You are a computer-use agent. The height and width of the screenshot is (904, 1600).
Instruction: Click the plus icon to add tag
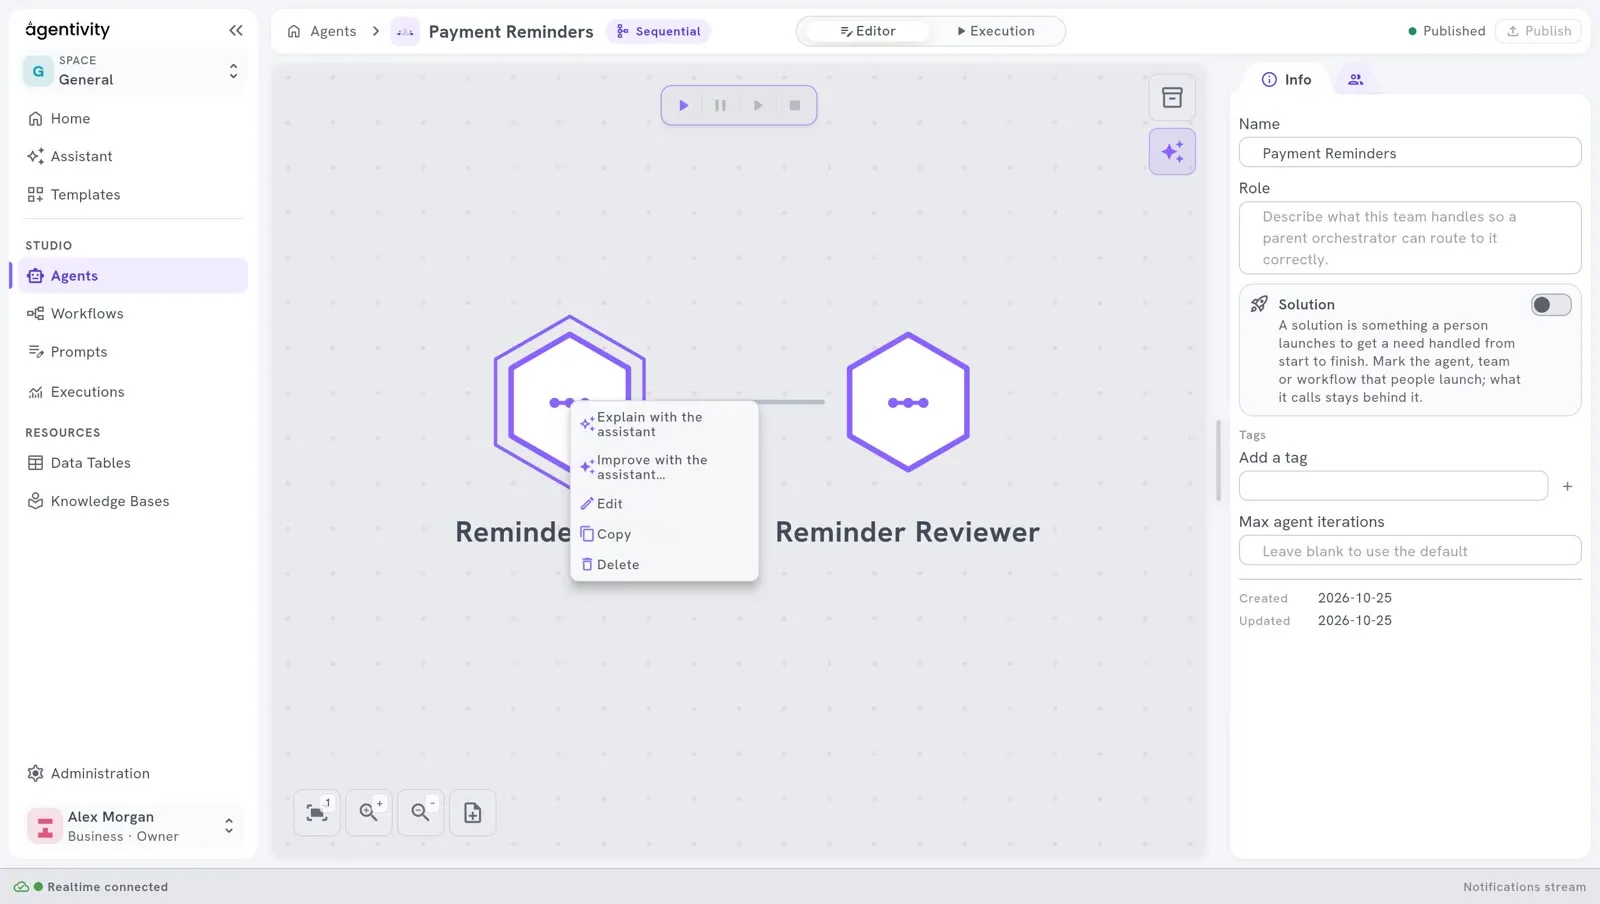coord(1567,486)
